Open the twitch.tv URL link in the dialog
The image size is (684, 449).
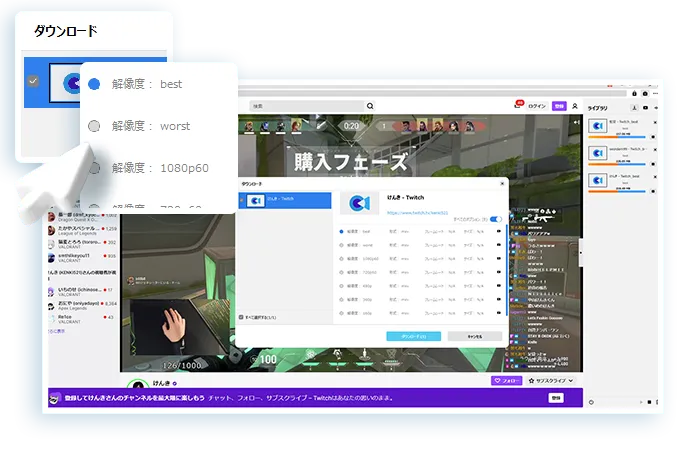click(417, 213)
